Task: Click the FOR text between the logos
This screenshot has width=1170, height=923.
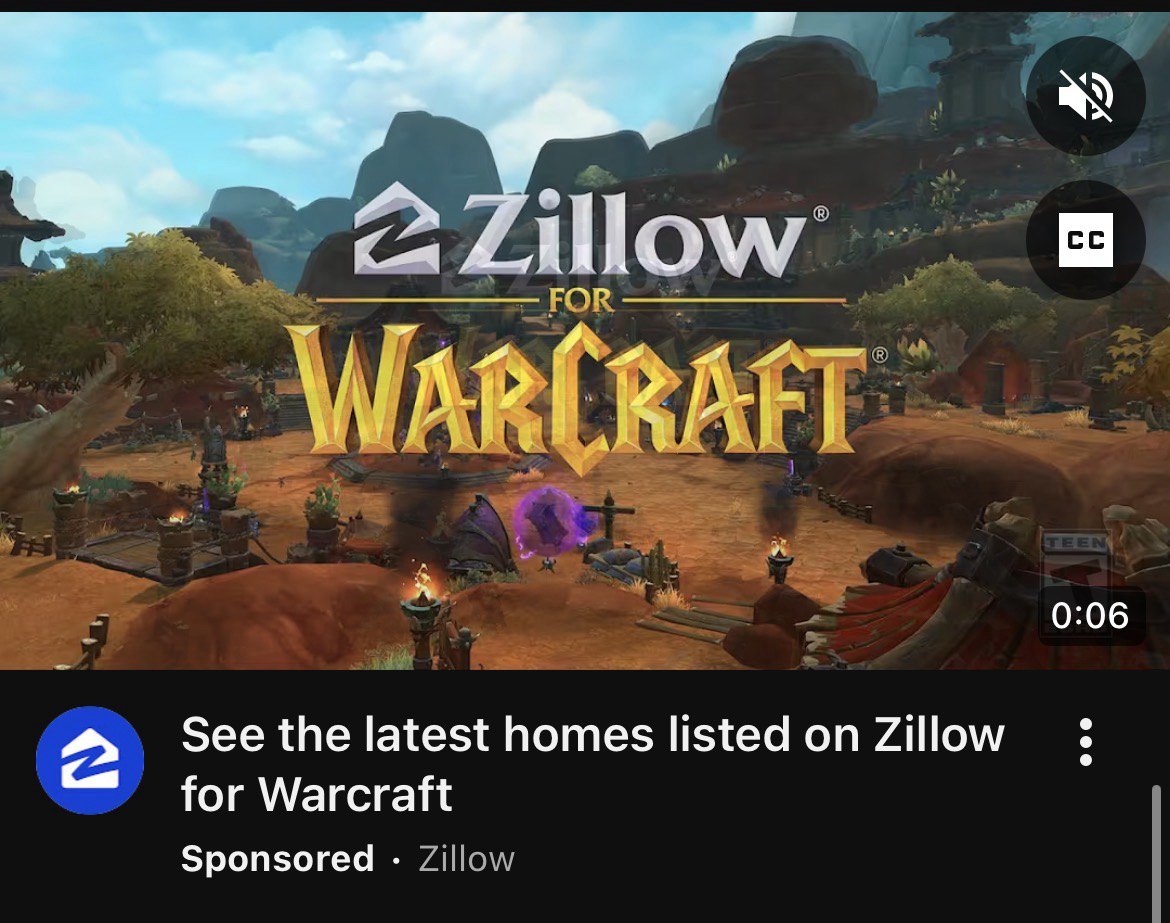Action: coord(581,301)
